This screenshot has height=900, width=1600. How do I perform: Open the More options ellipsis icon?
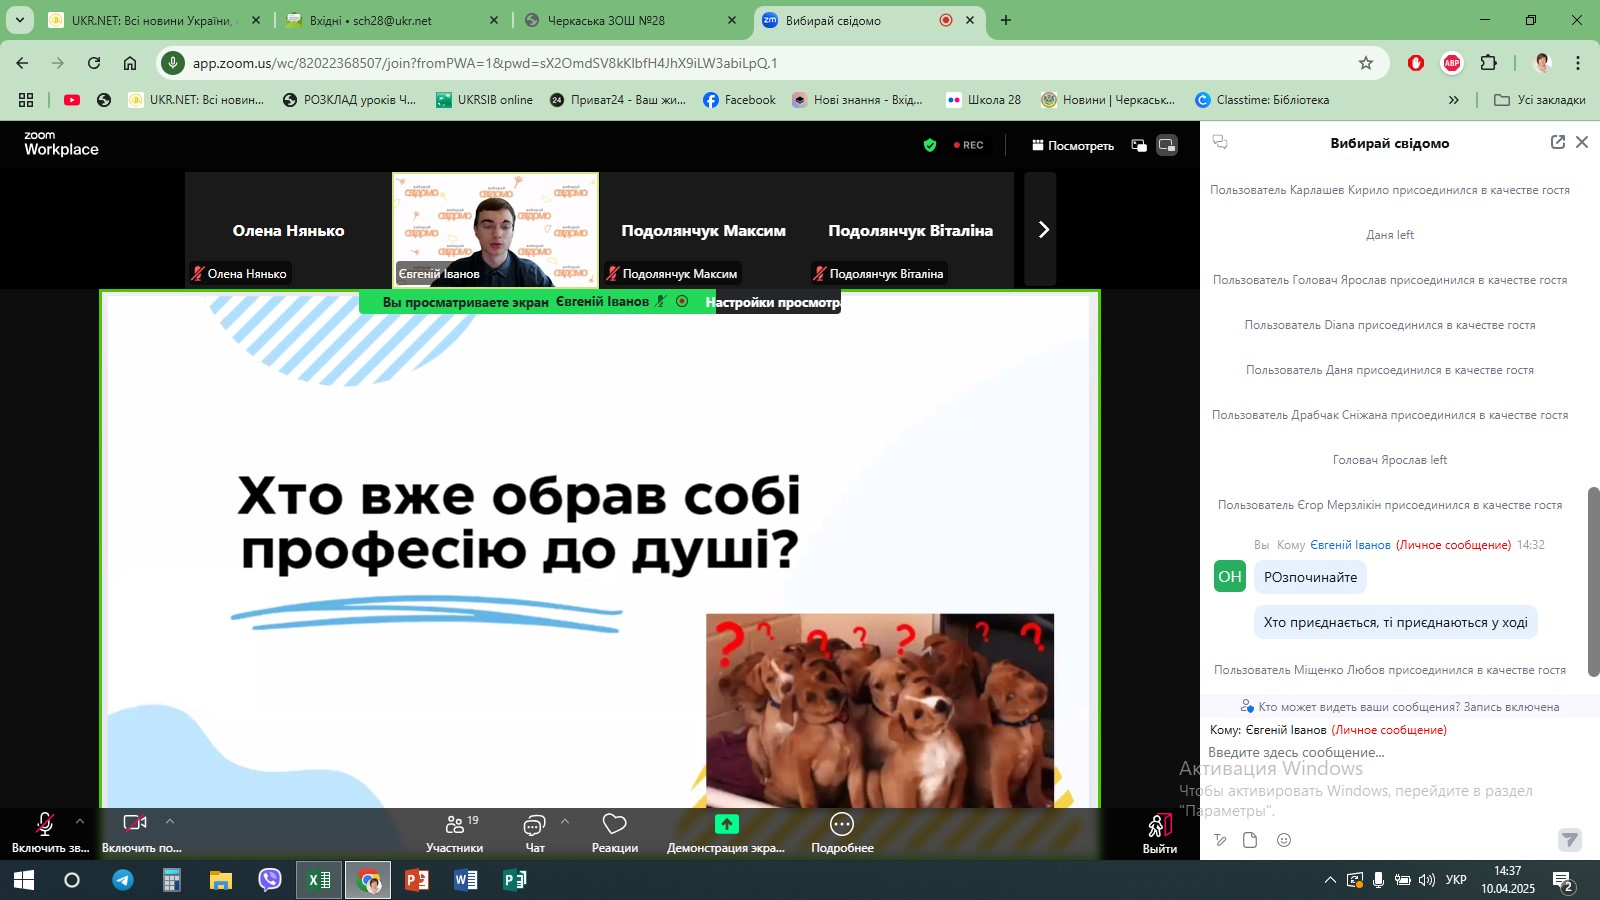coord(842,833)
